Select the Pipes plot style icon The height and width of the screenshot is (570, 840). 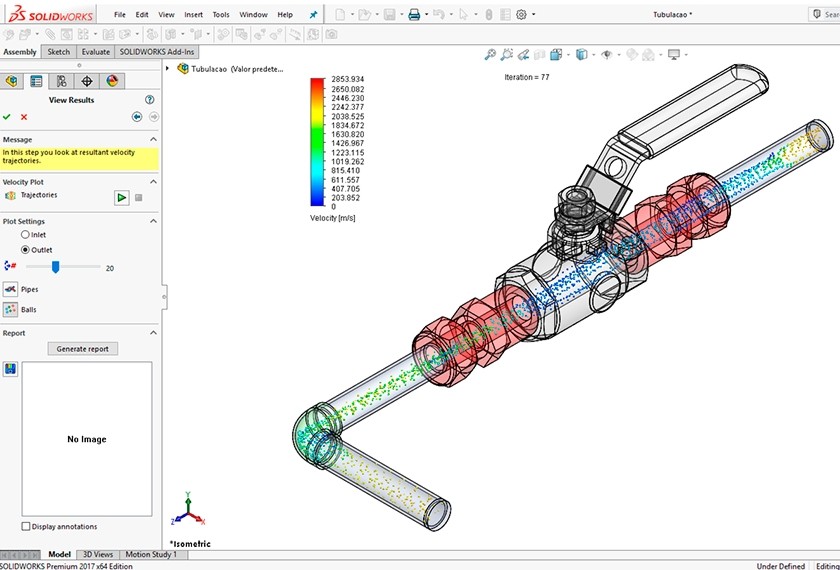pos(10,289)
